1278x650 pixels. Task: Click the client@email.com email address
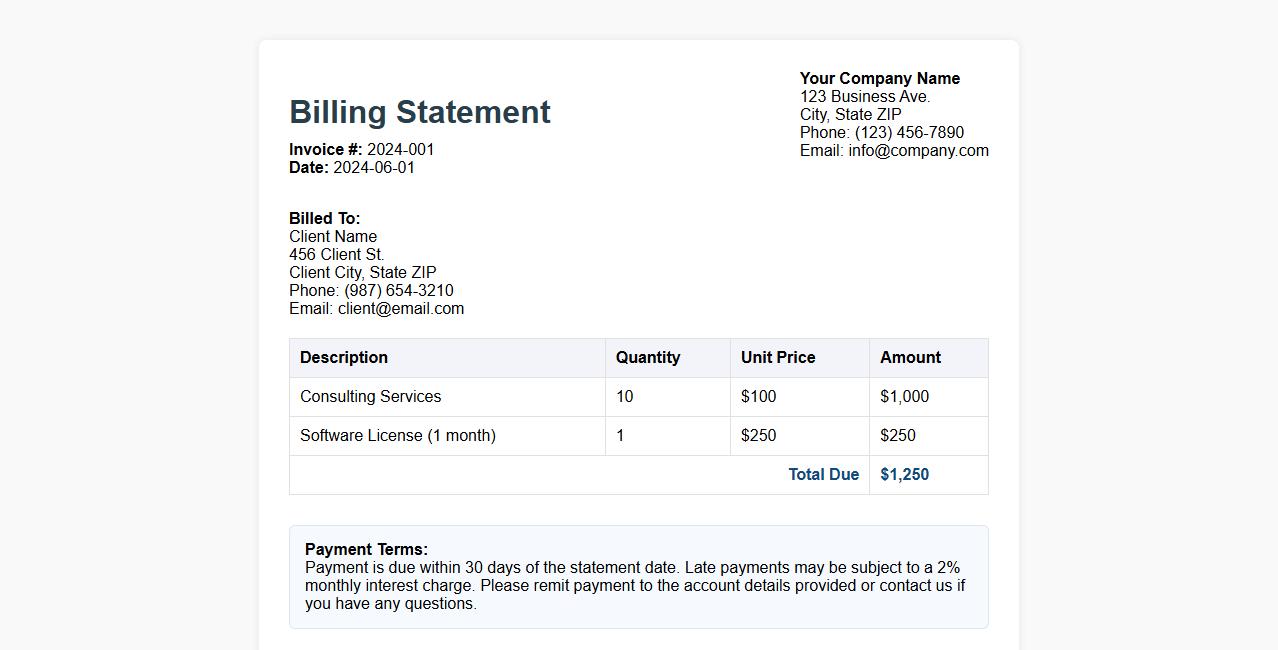[x=400, y=308]
